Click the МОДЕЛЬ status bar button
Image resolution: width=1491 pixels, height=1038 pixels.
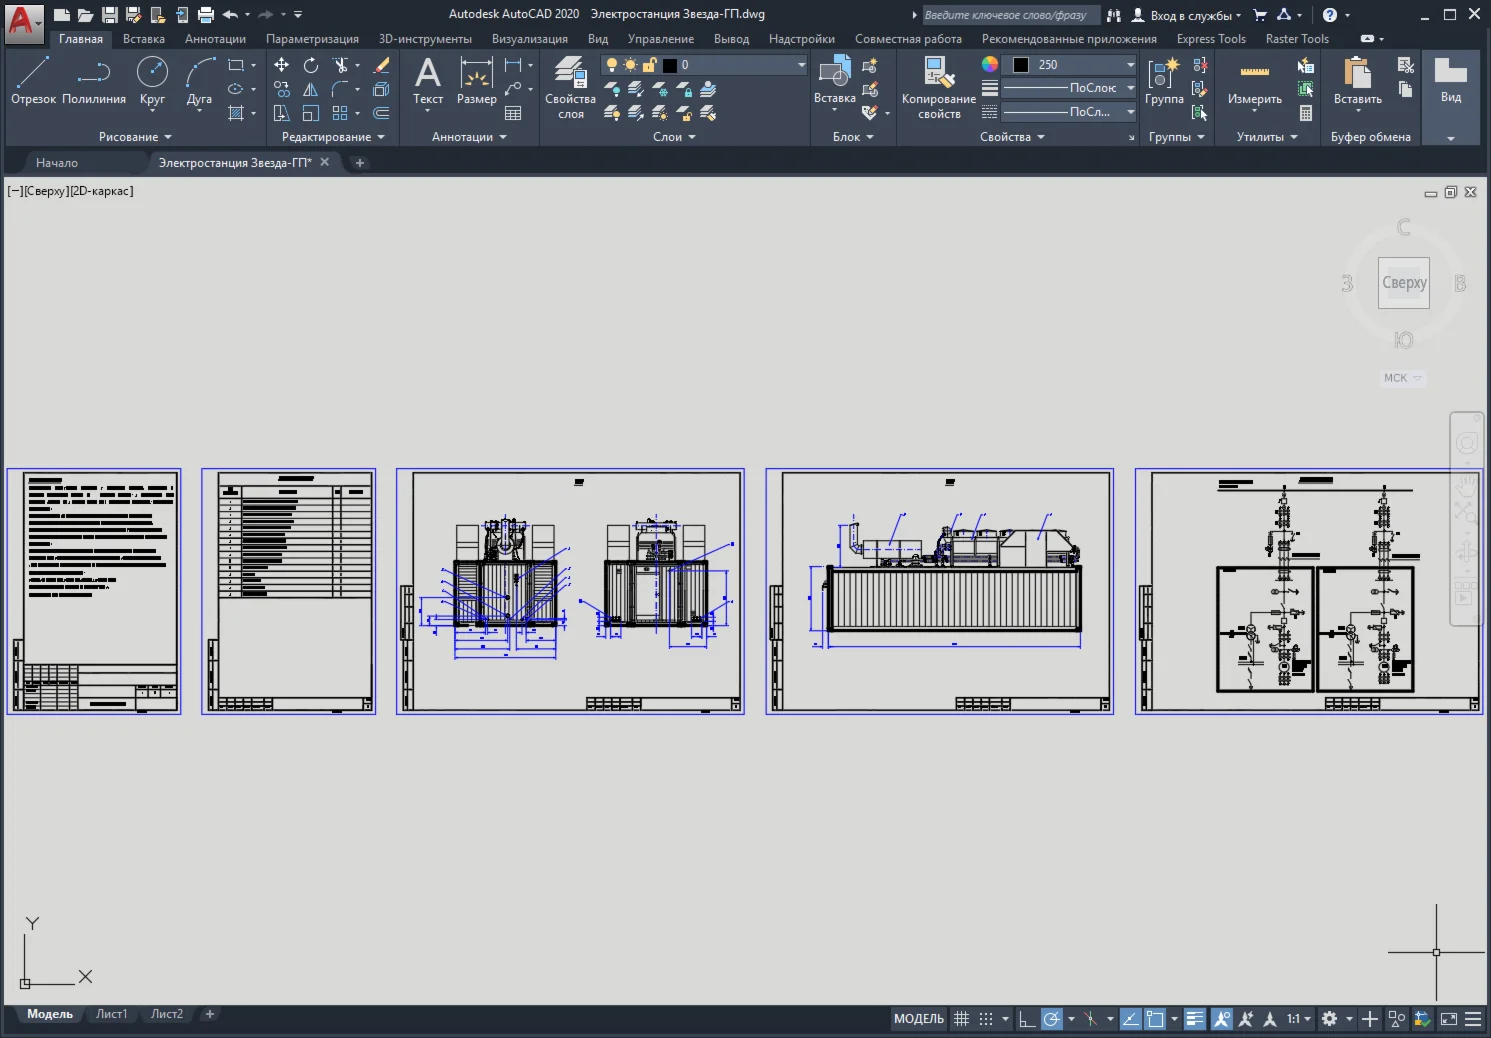pyautogui.click(x=918, y=1019)
